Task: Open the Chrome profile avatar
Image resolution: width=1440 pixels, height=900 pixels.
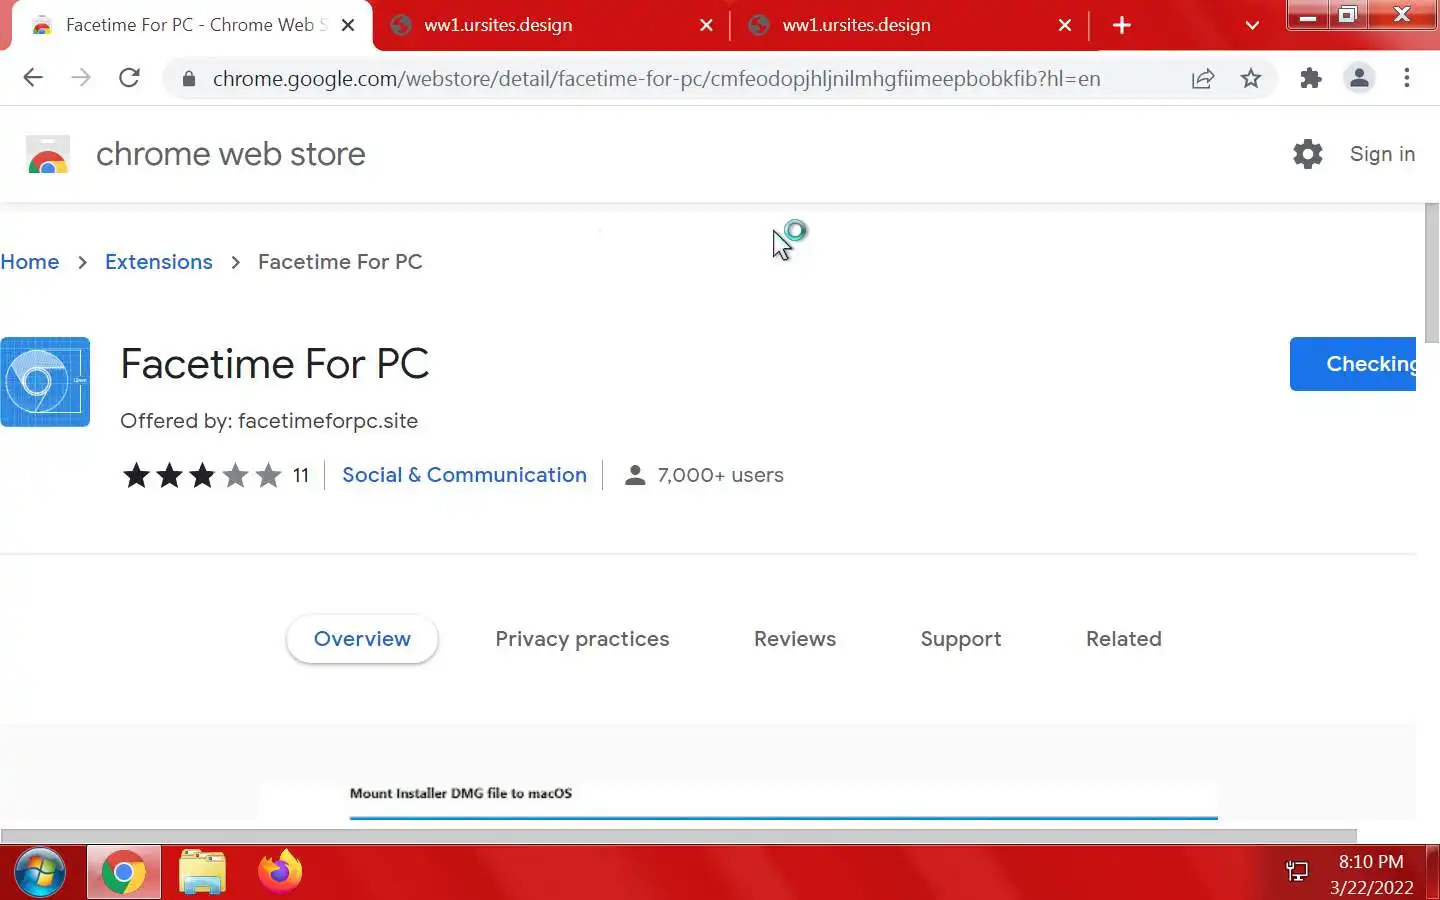Action: 1359,78
